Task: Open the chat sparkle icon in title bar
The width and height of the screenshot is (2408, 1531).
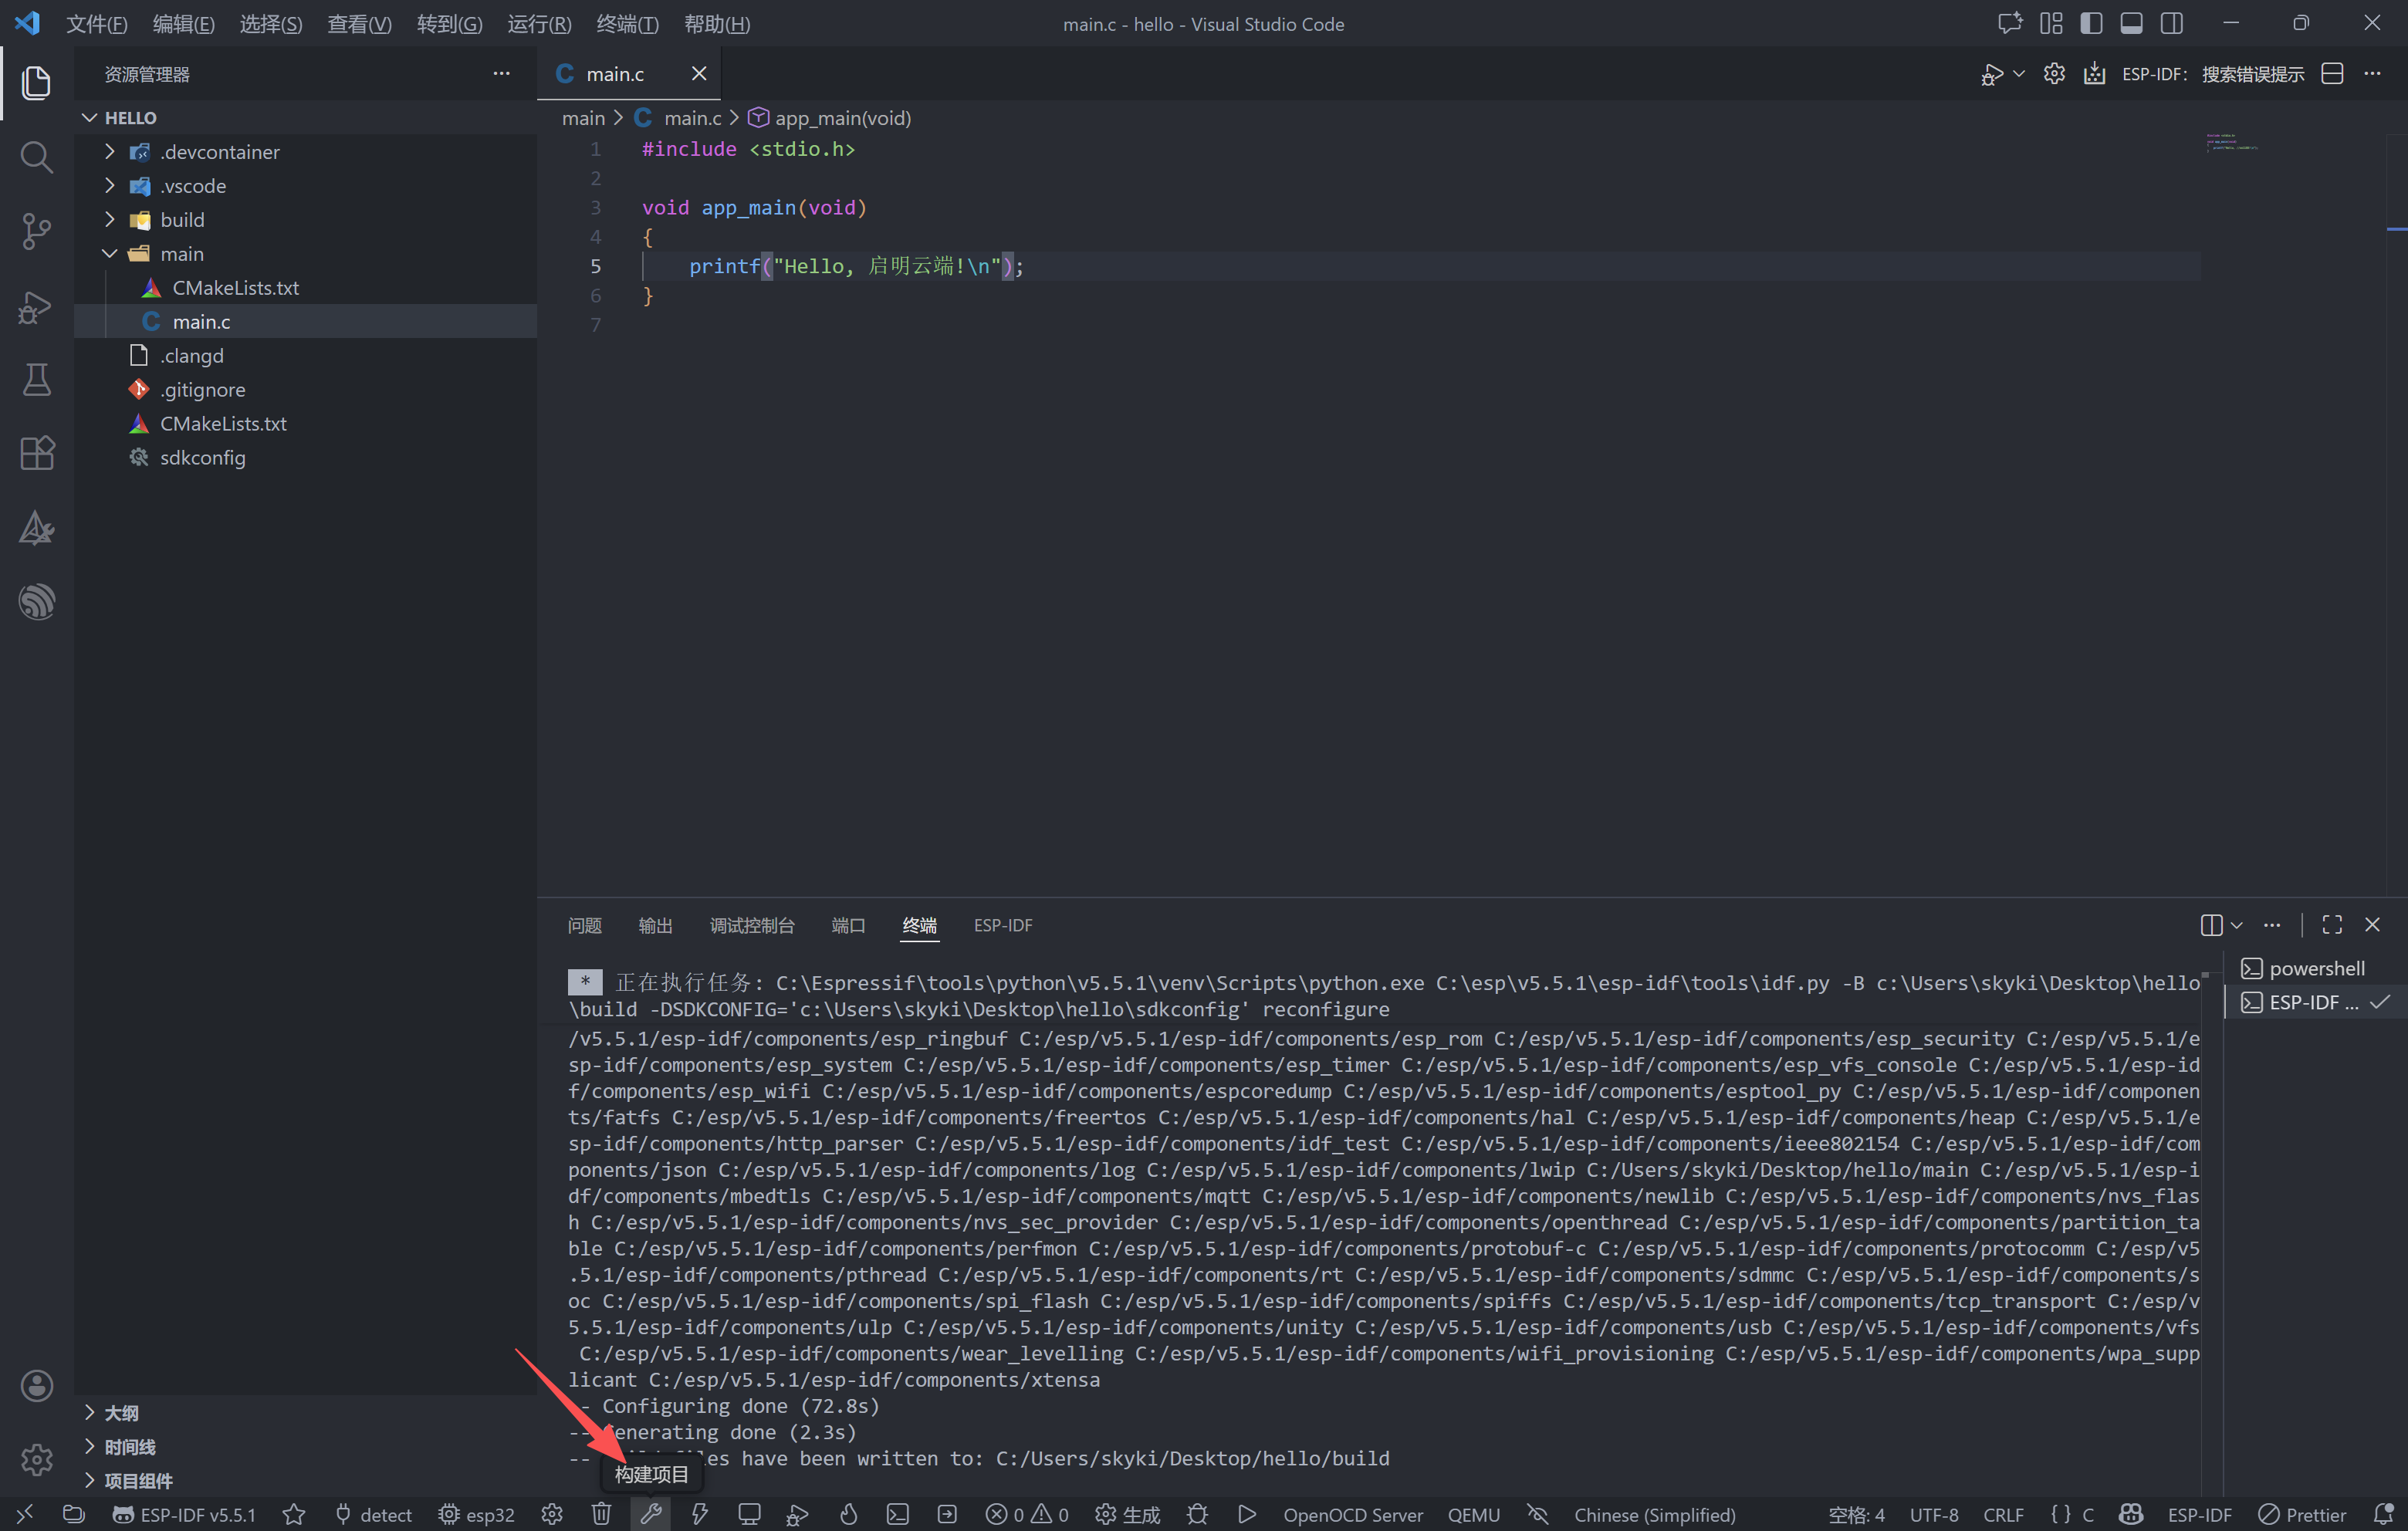Action: pos(2009,23)
